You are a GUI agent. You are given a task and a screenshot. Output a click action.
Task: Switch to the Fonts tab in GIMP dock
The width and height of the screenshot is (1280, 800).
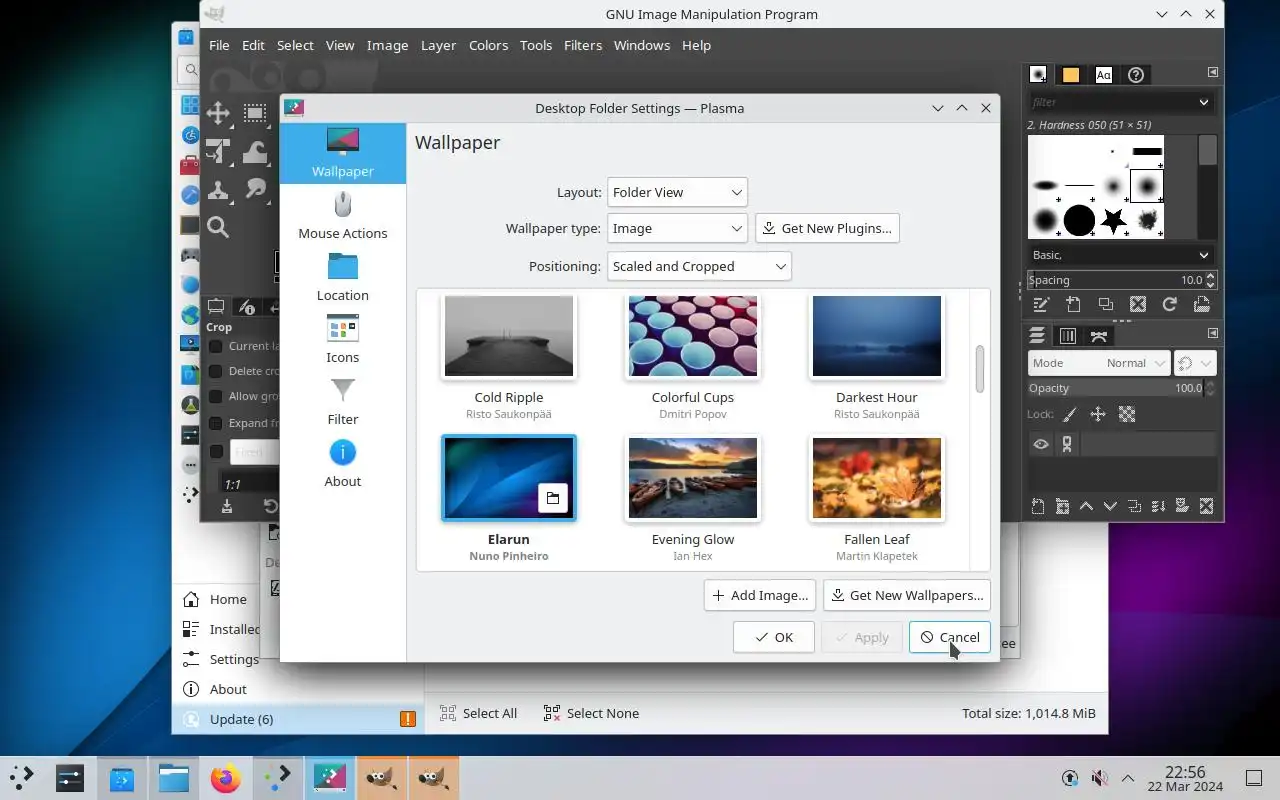(x=1103, y=75)
